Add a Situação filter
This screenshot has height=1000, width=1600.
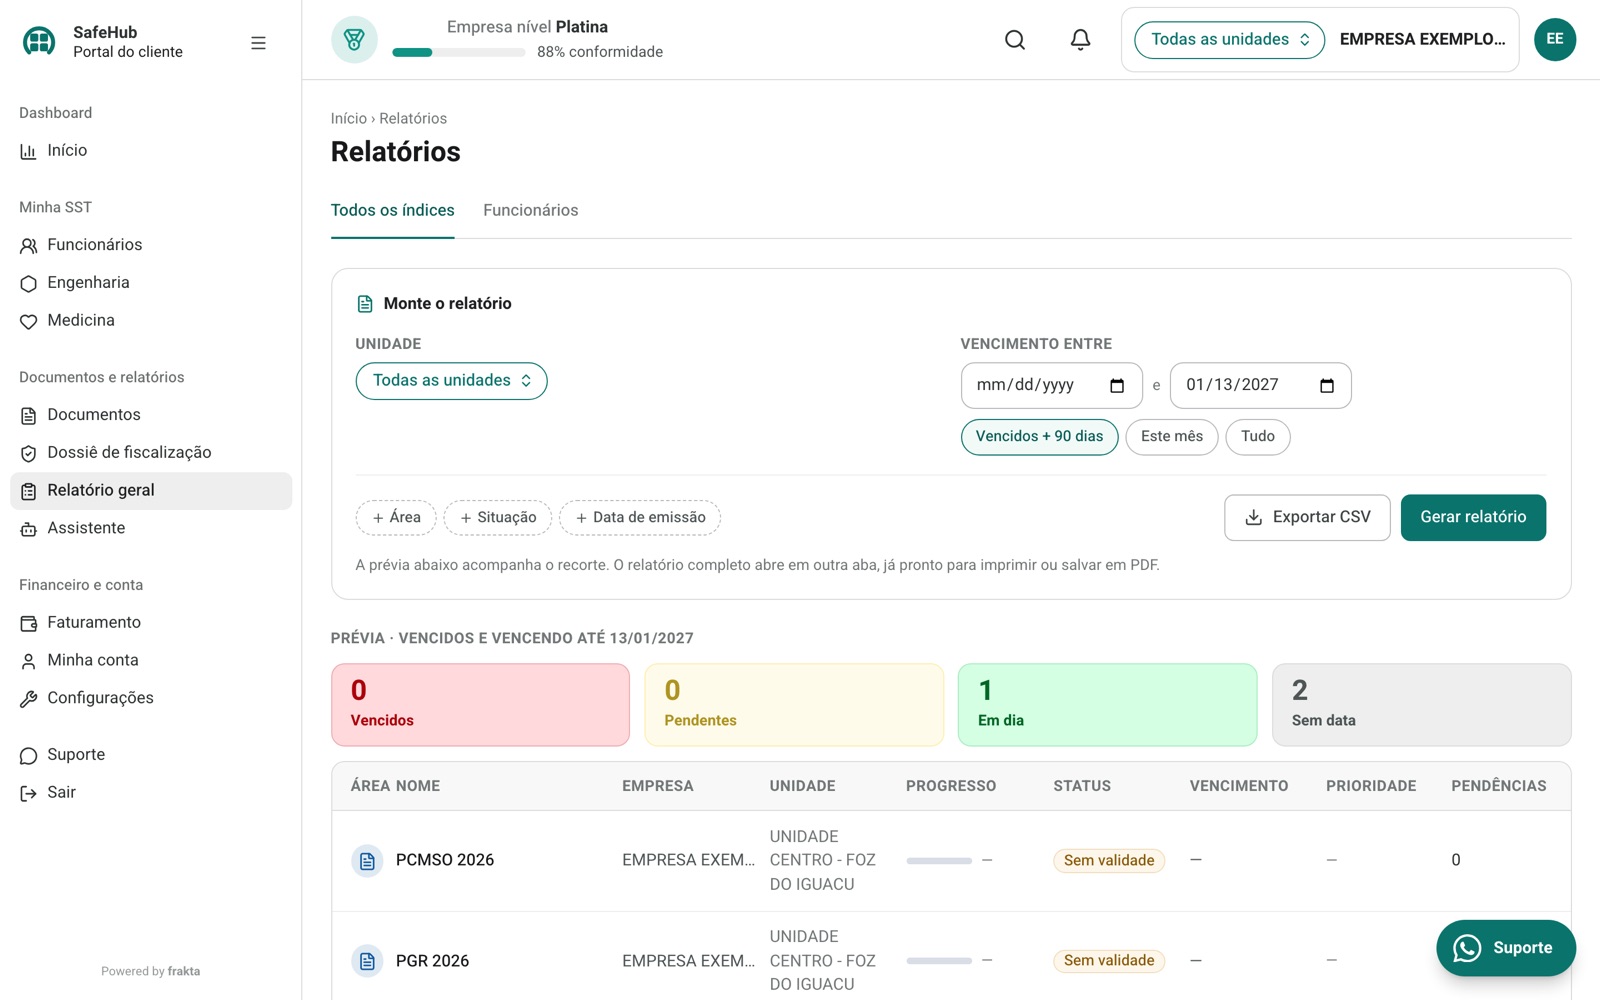click(x=498, y=518)
